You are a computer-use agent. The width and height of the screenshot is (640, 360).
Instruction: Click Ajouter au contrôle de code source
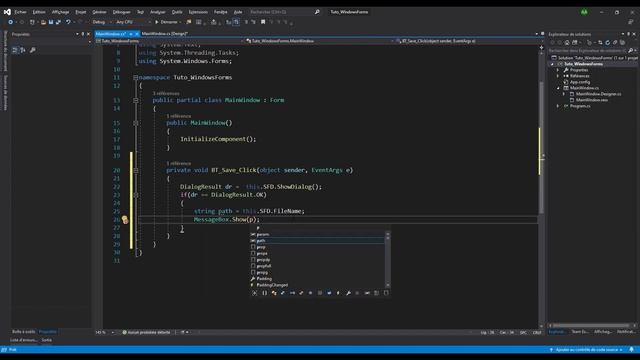pyautogui.click(x=586, y=349)
